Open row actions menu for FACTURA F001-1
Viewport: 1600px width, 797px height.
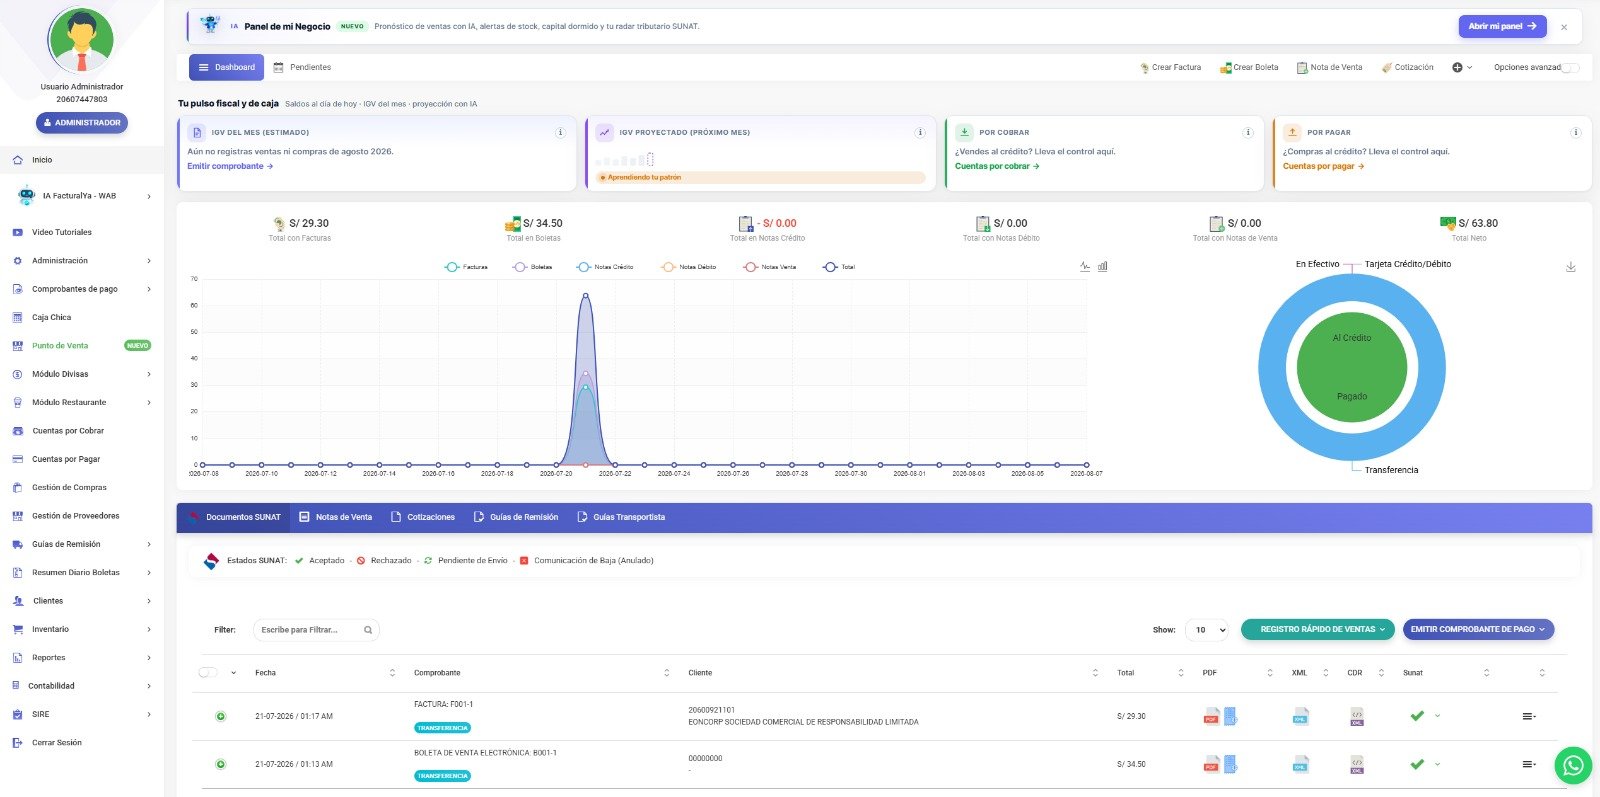pos(1528,716)
